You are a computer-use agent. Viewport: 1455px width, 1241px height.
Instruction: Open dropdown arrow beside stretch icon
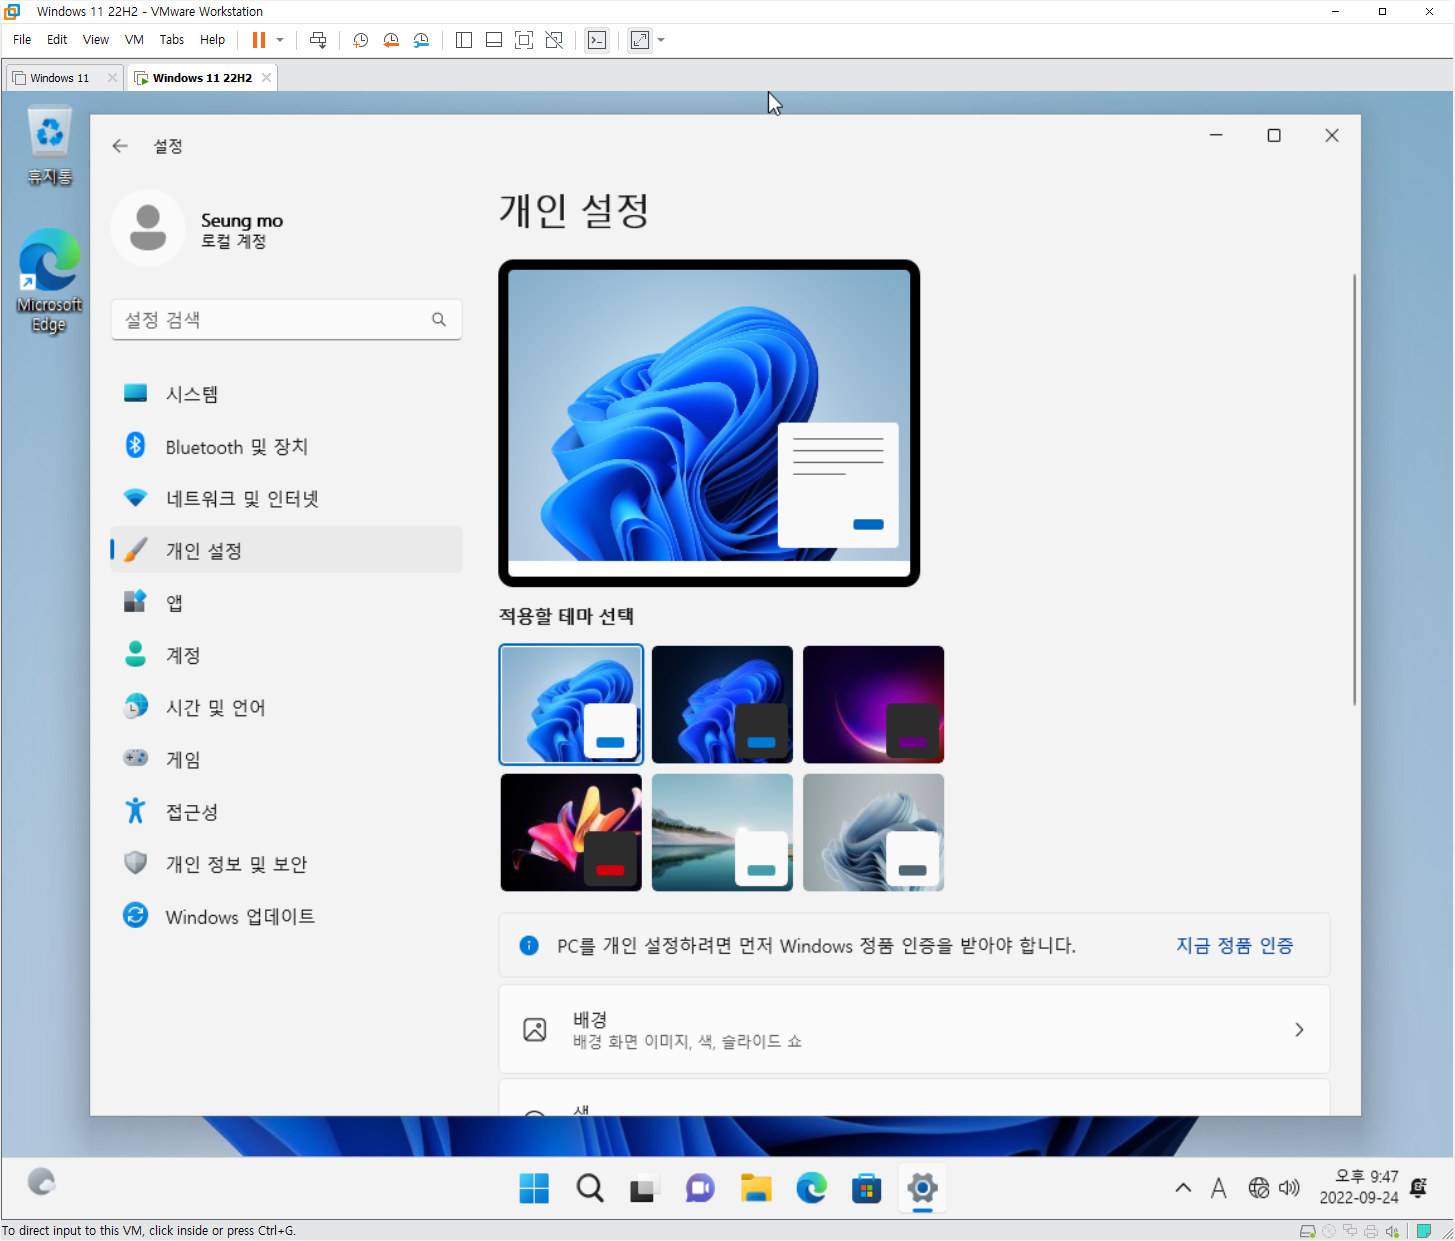pos(661,40)
